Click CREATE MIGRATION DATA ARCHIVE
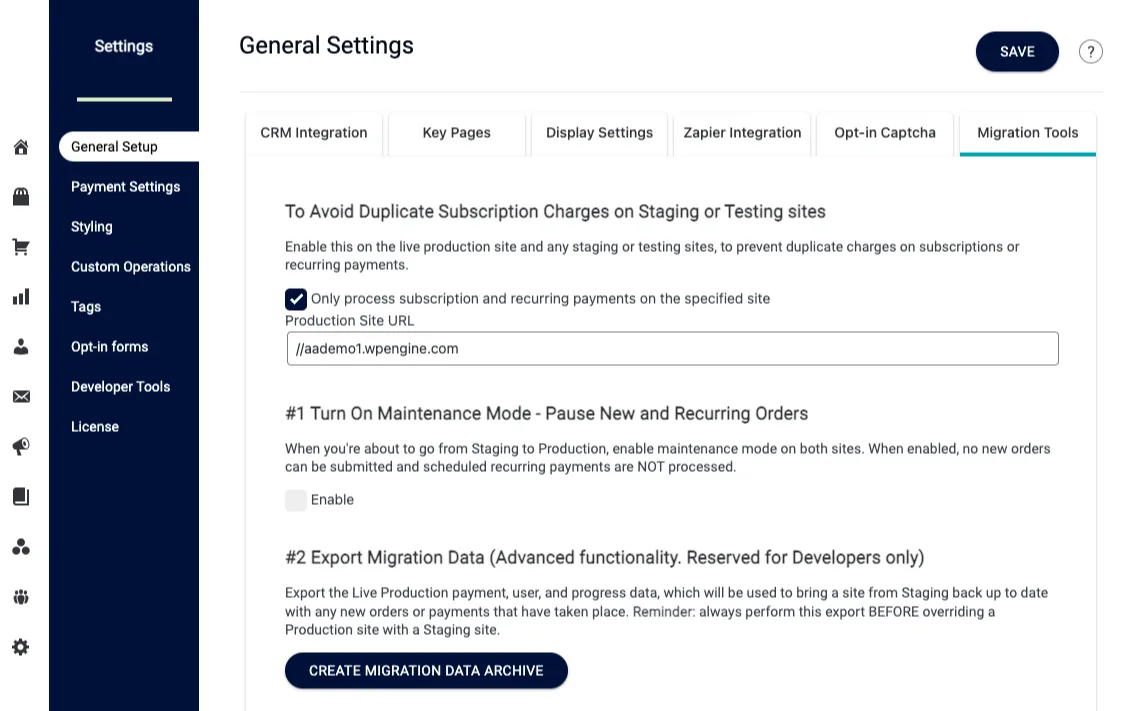 [426, 670]
